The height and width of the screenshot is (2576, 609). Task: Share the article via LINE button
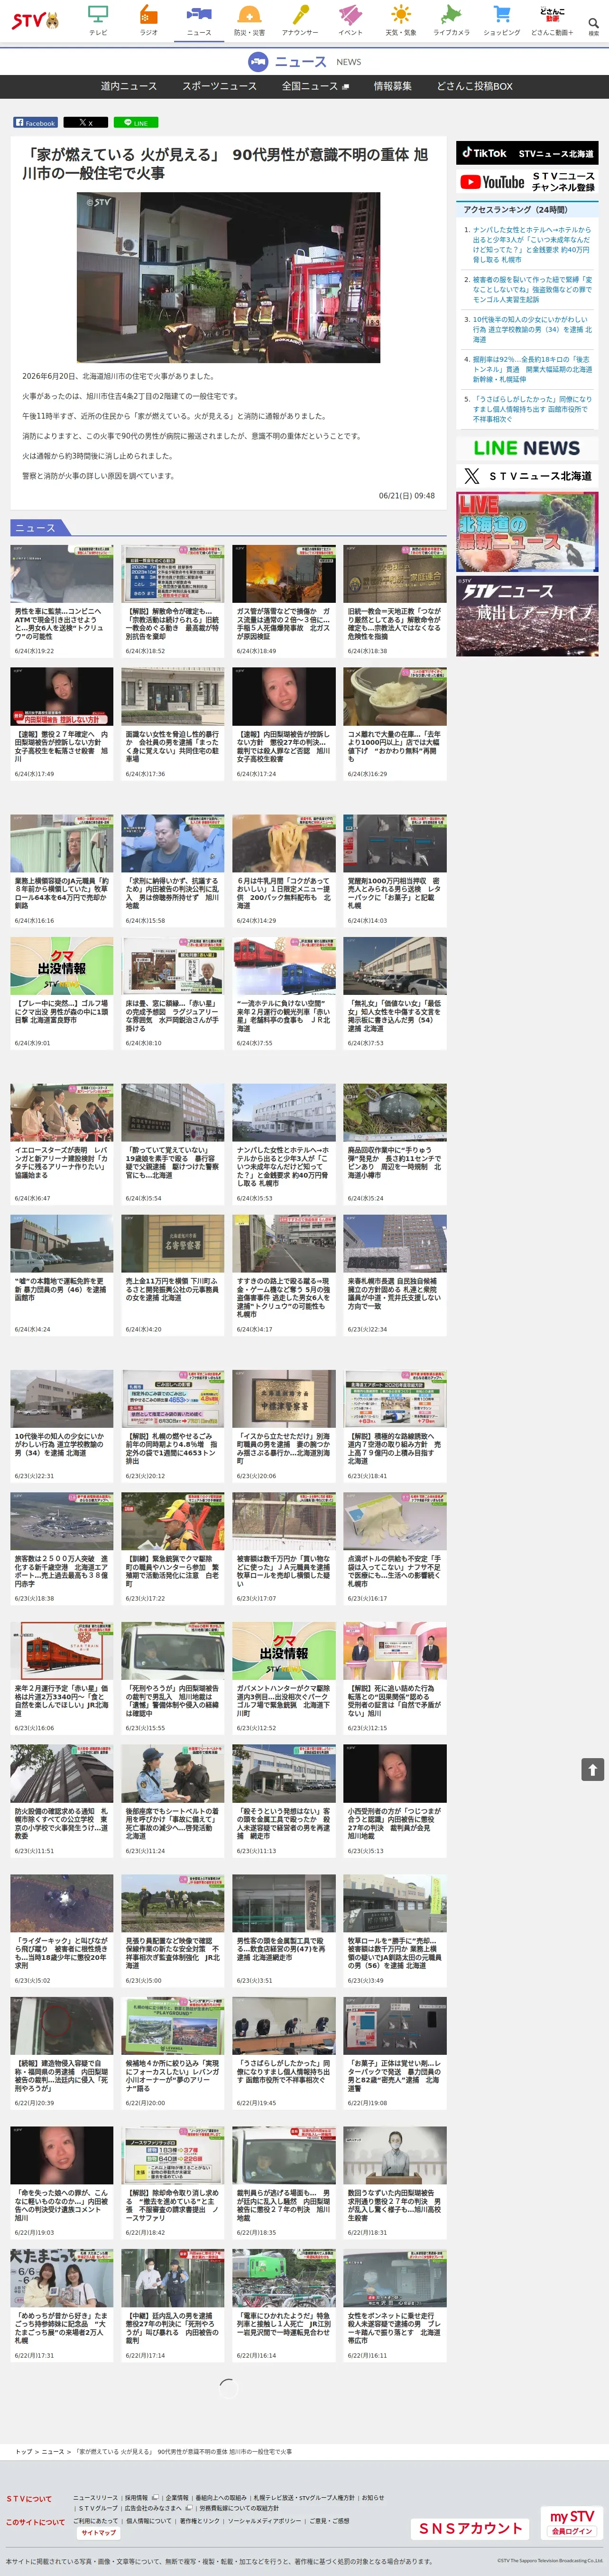point(135,123)
